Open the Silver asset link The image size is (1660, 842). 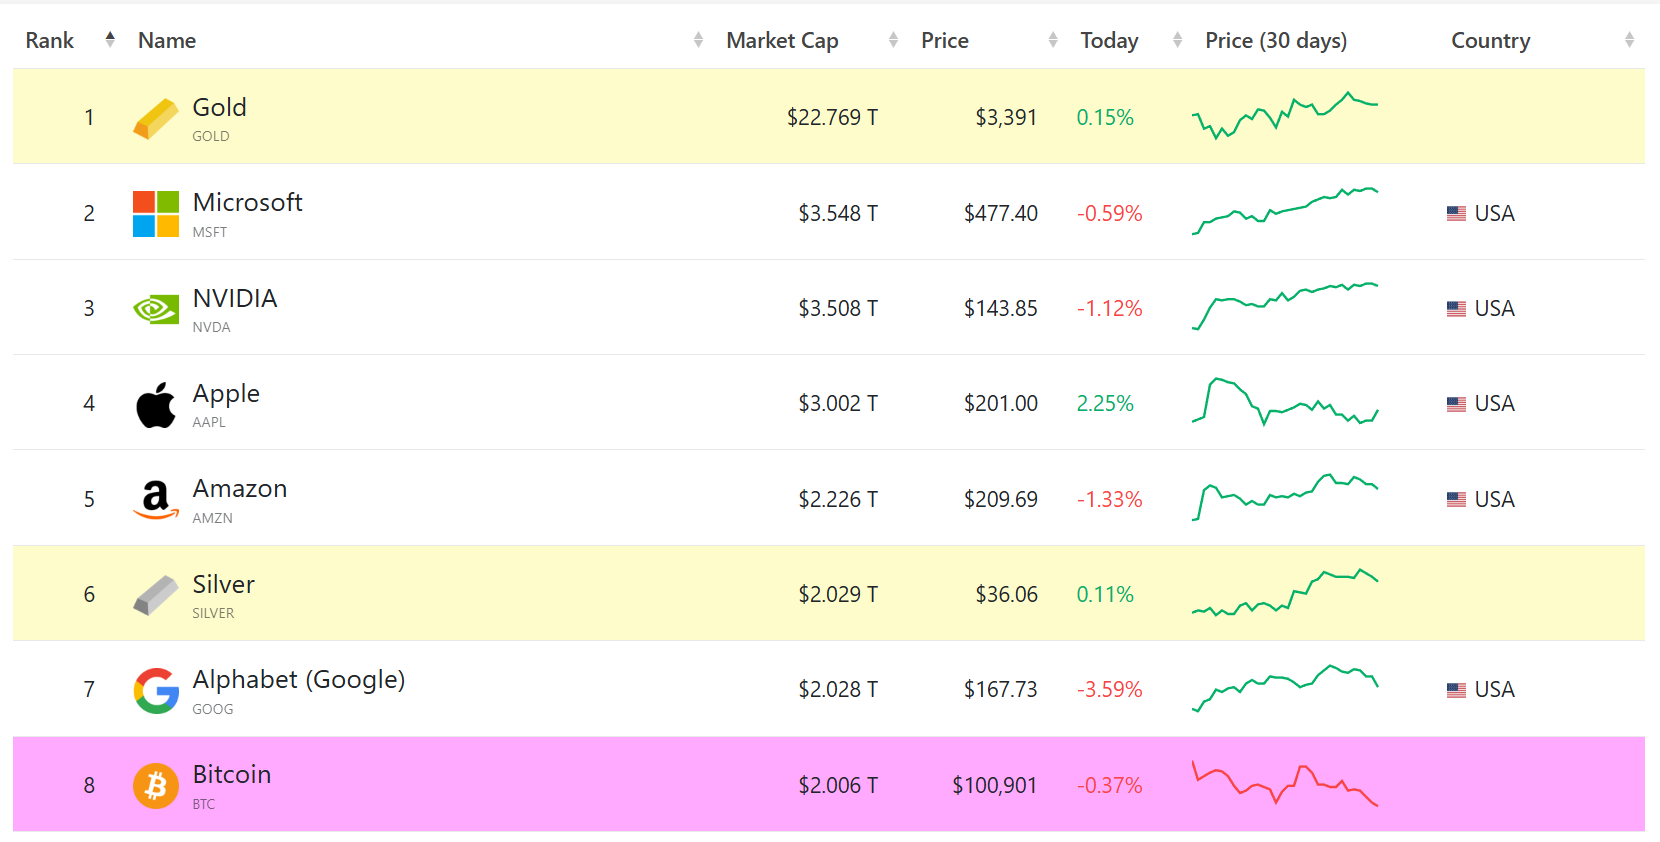pyautogui.click(x=223, y=584)
